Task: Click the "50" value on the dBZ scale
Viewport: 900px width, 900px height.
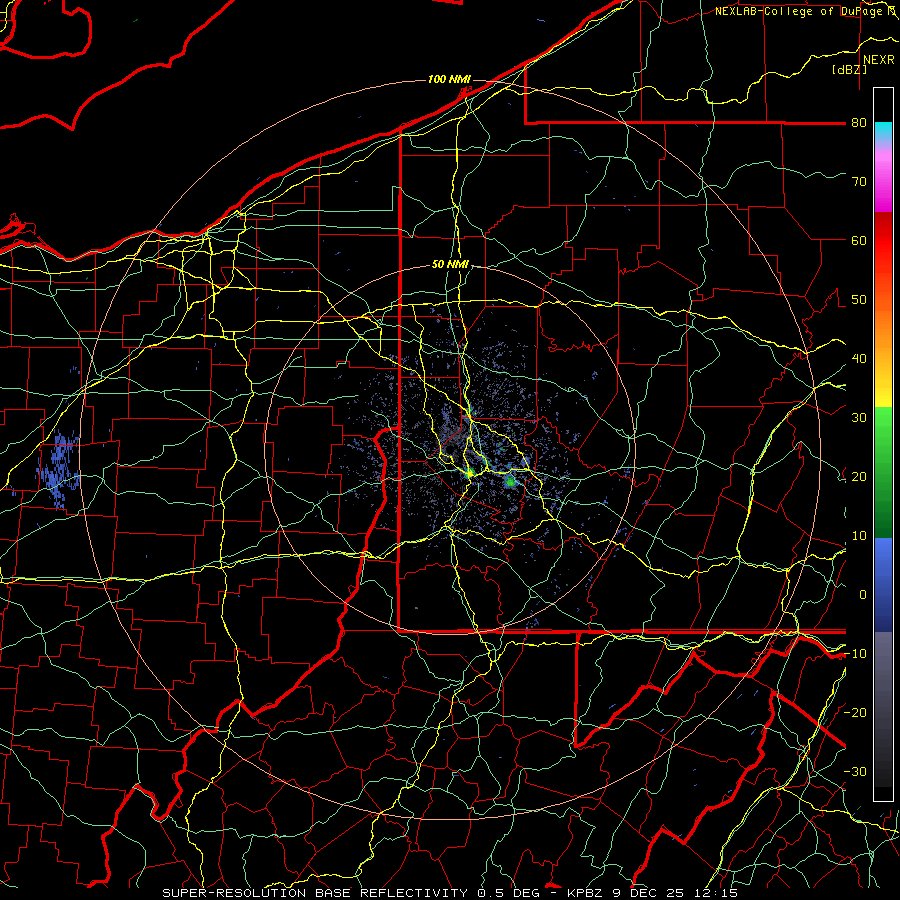Action: click(x=859, y=300)
